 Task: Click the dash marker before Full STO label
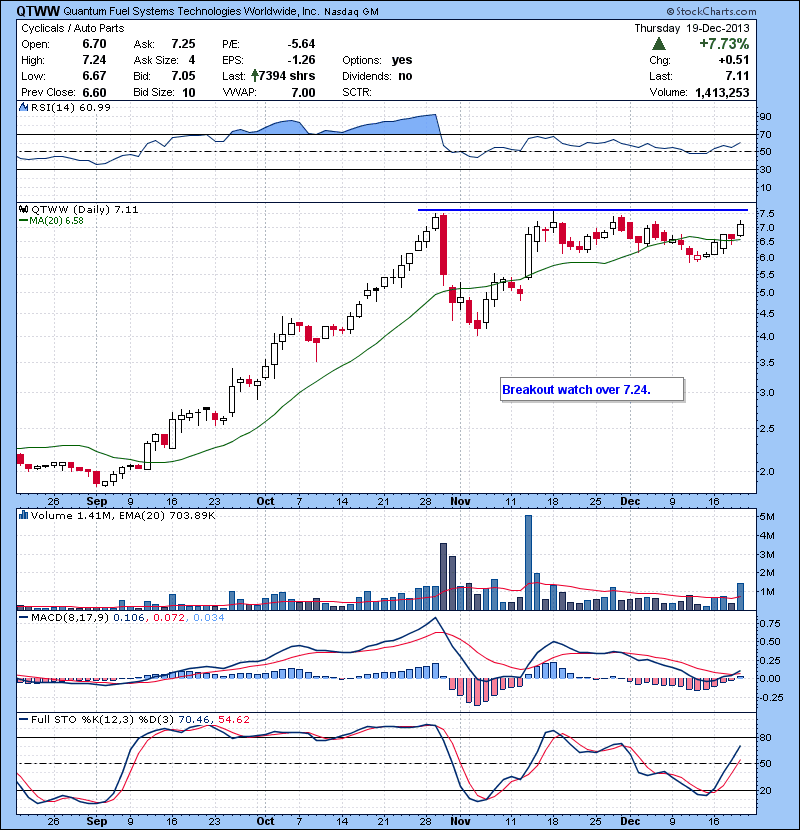coord(23,719)
